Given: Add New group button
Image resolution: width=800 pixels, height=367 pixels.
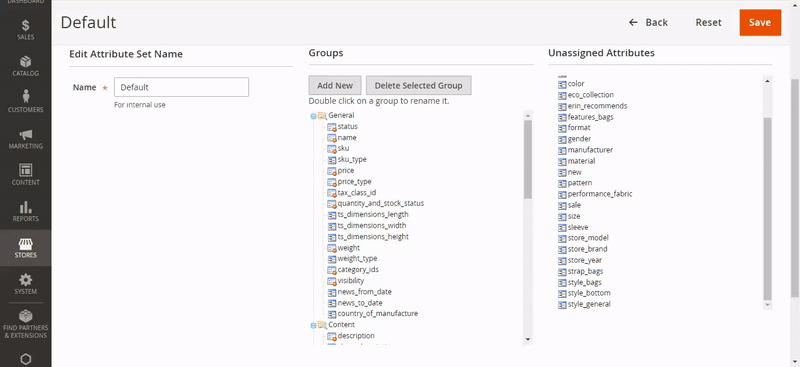Looking at the screenshot, I should click(335, 86).
